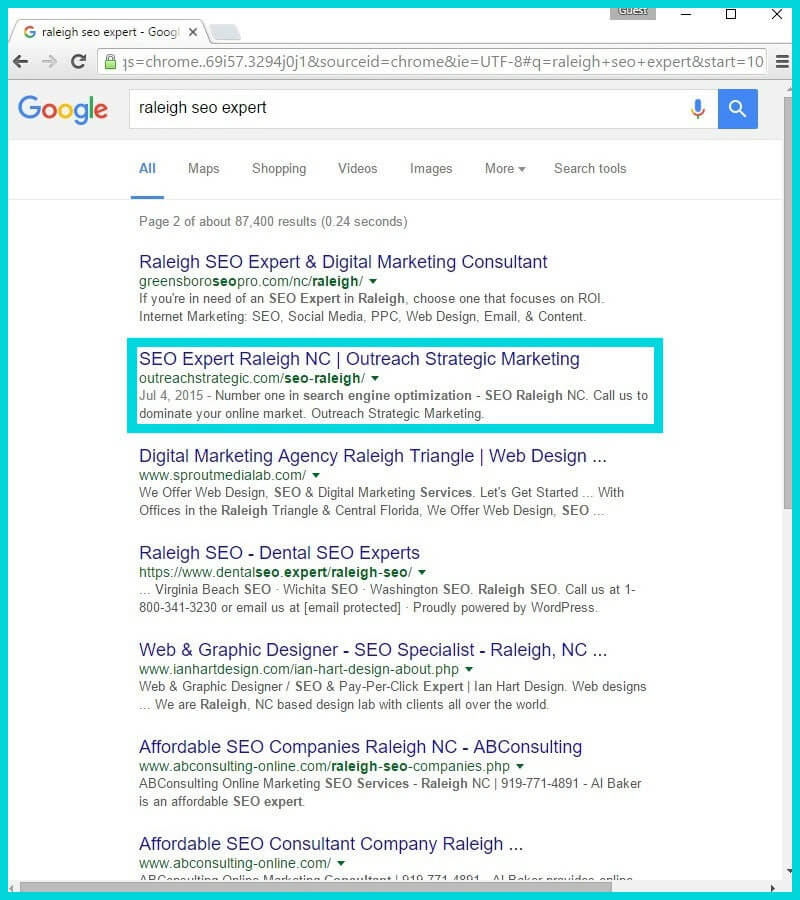Click the scroll-left arrow of horizontal scrollbar
The image size is (800, 900).
tap(13, 887)
